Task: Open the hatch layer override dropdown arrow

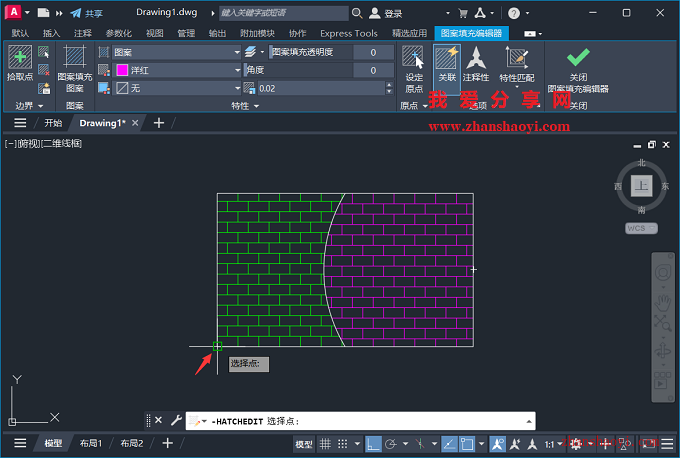Action: tap(262, 52)
